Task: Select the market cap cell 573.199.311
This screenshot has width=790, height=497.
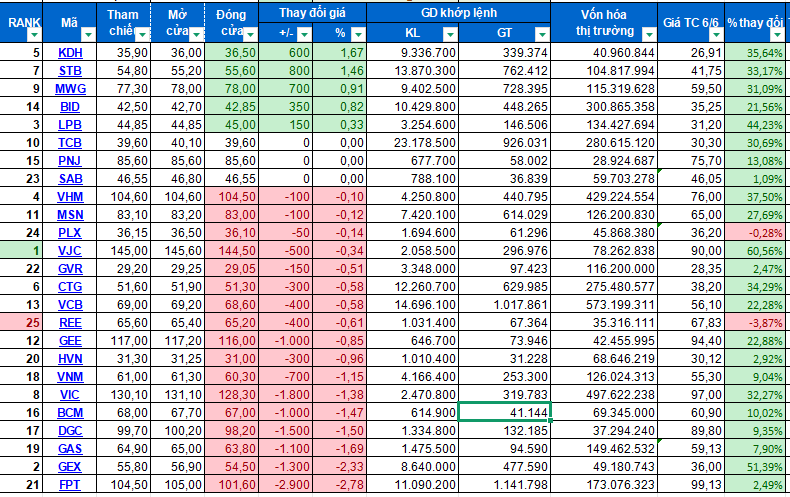Action: pos(604,305)
